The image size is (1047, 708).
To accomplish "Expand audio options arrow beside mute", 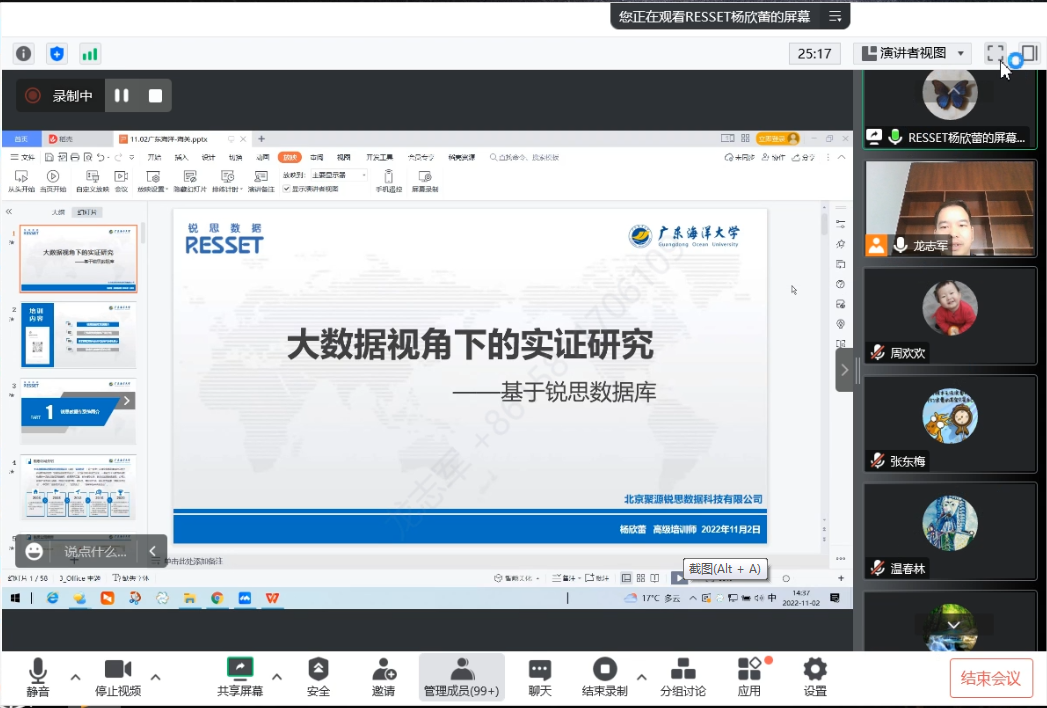I will pyautogui.click(x=75, y=677).
